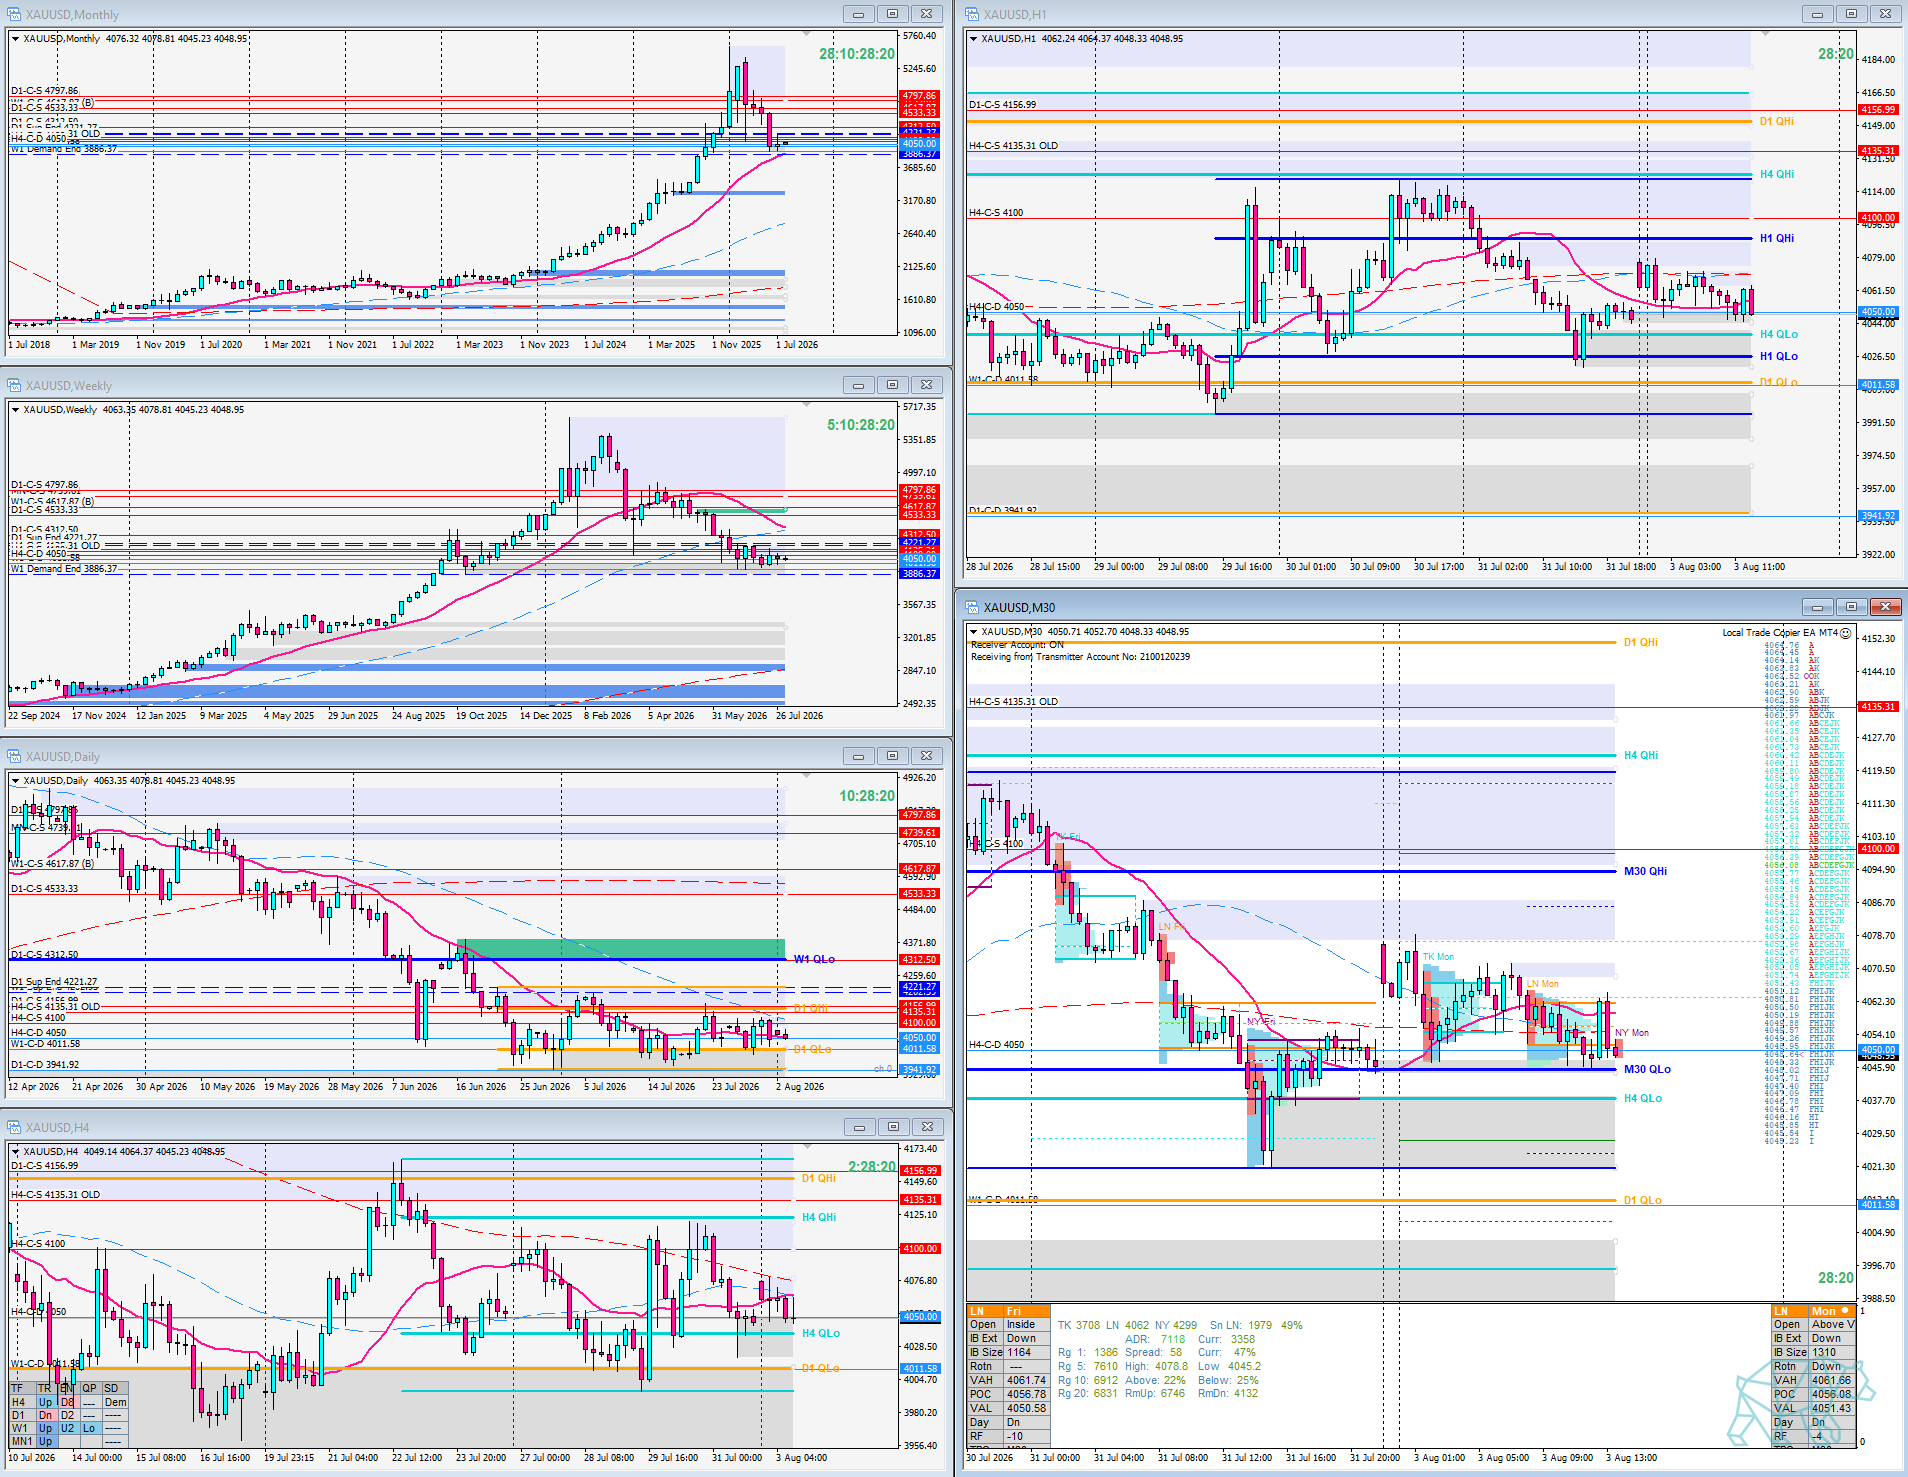Expand the H4 chart symbol triangle
1908x1477 pixels.
point(15,1152)
